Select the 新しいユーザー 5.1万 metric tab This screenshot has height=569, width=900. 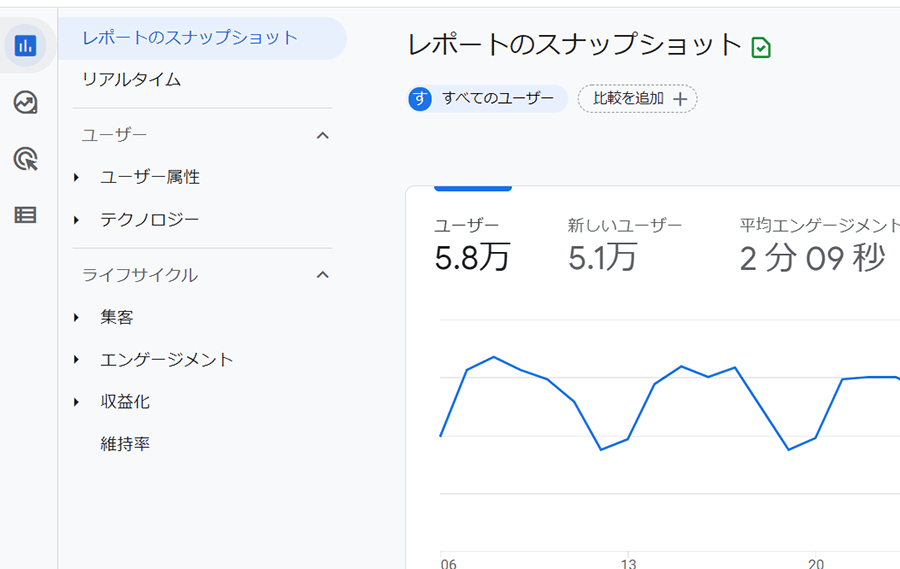tap(624, 245)
